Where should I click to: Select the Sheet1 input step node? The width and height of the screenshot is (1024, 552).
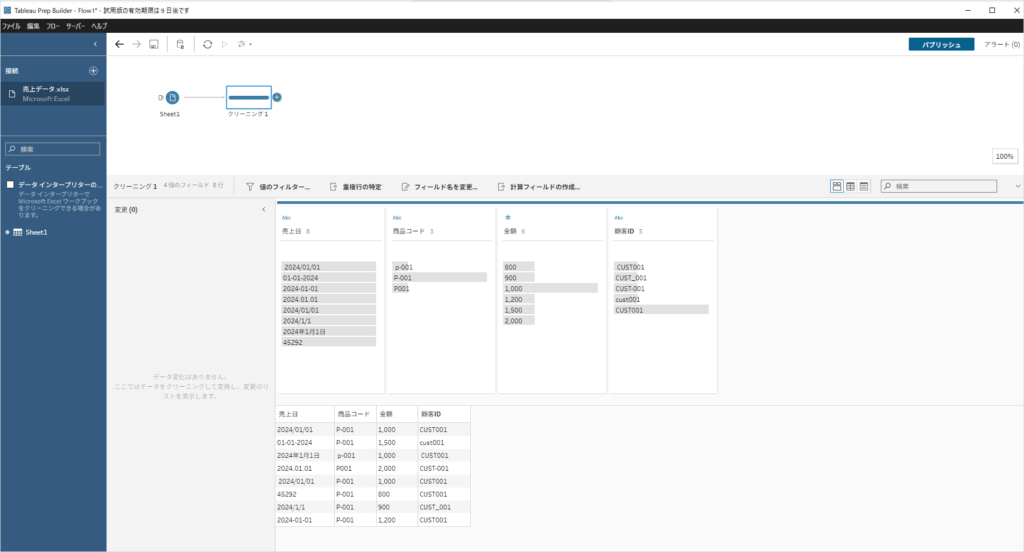coord(172,97)
